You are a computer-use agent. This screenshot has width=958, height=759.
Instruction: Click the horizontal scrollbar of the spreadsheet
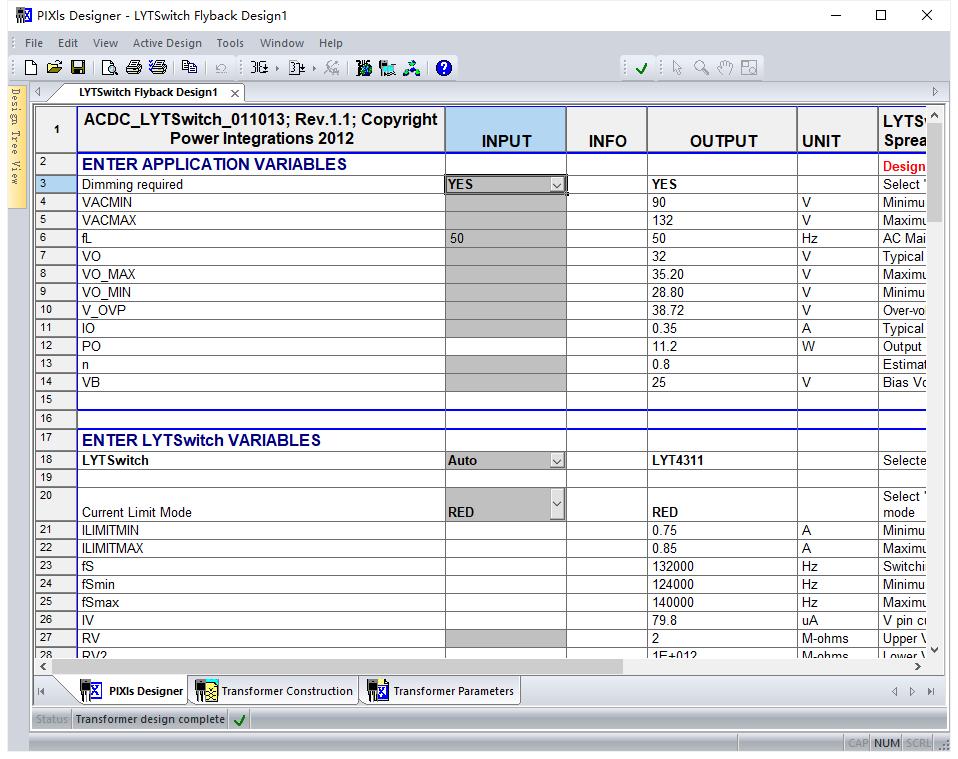[337, 667]
